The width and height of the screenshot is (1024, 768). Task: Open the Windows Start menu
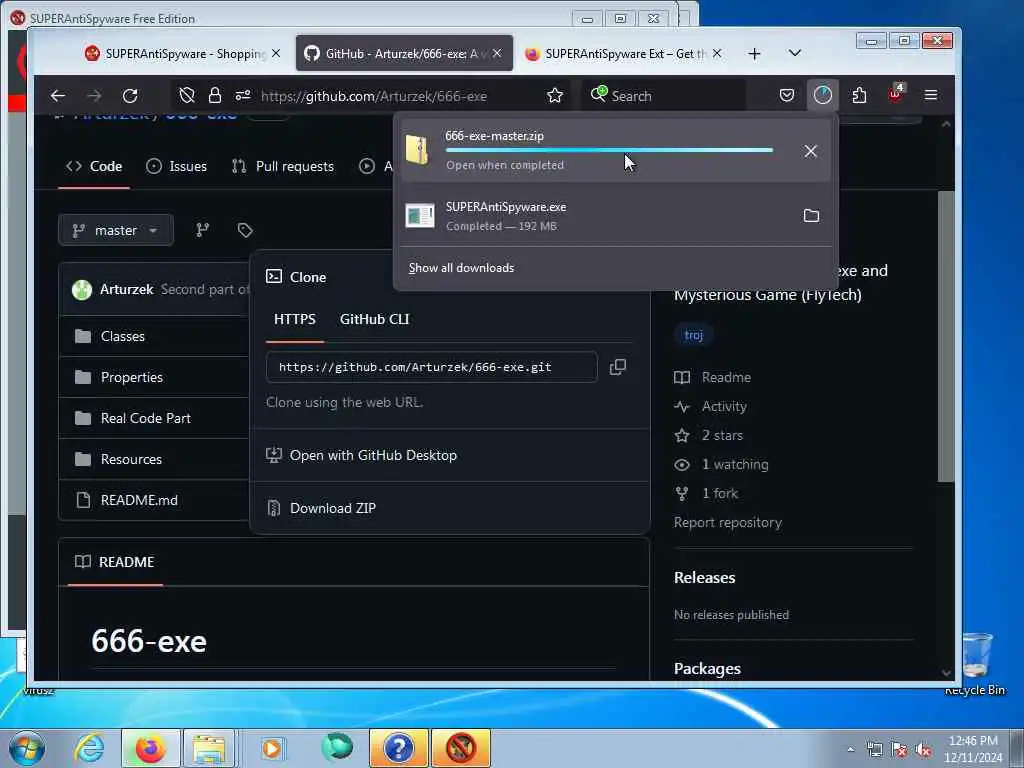(26, 748)
